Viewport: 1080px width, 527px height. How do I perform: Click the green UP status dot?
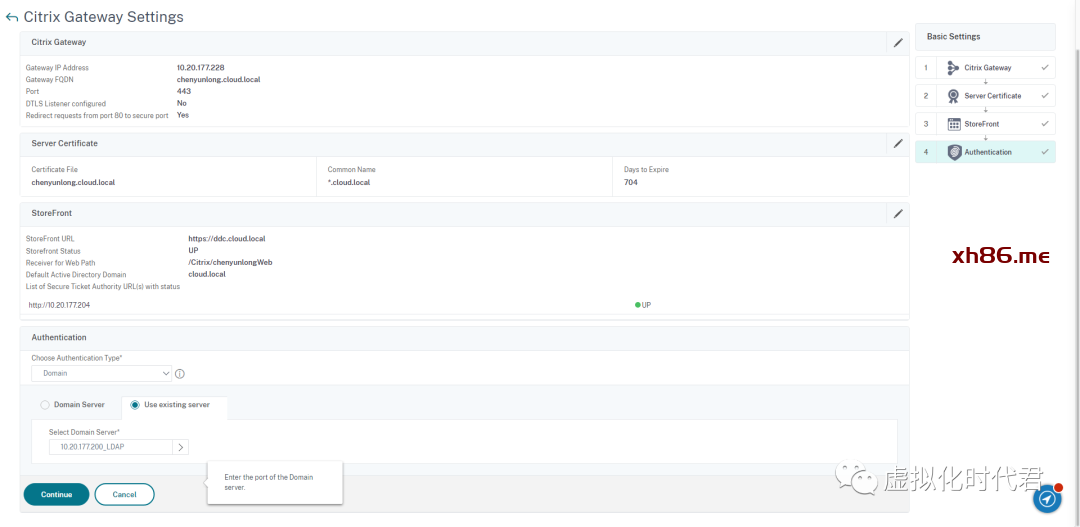(638, 304)
